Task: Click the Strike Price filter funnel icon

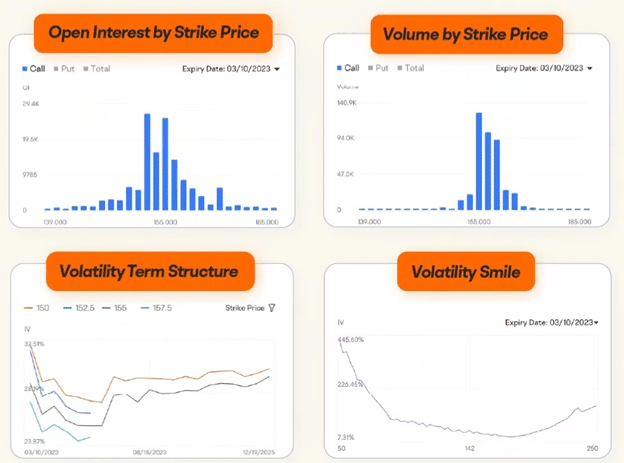Action: (272, 308)
